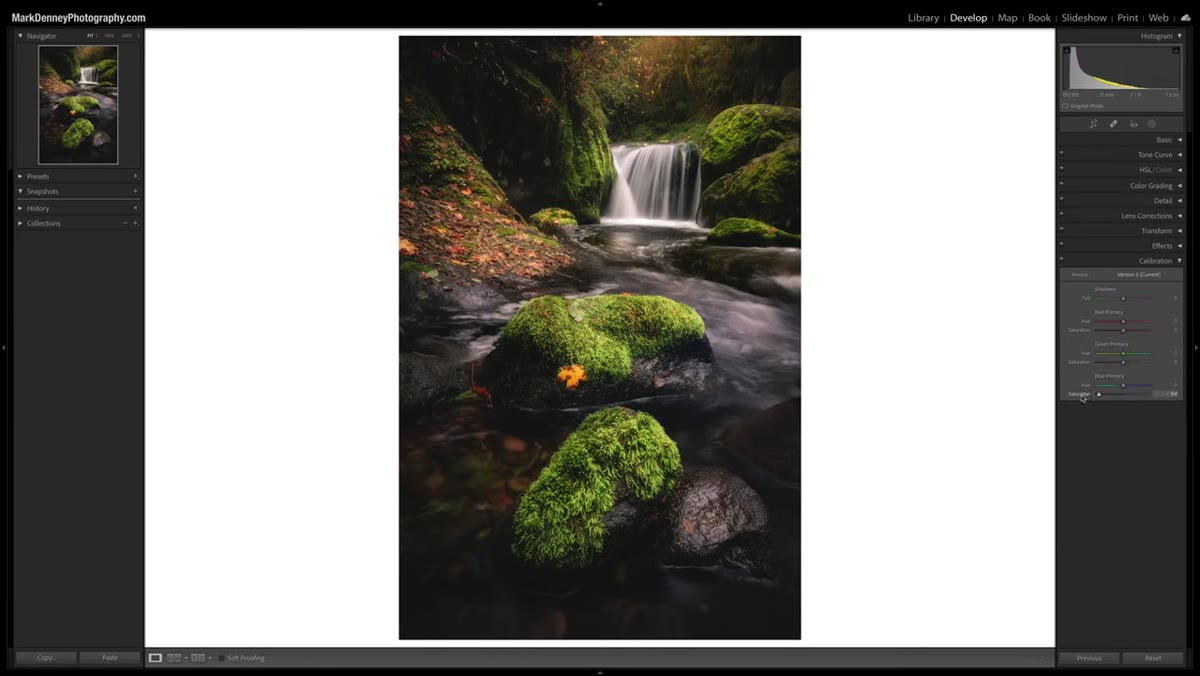1200x676 pixels.
Task: Toggle Color Grading panel switch
Action: pos(1062,185)
